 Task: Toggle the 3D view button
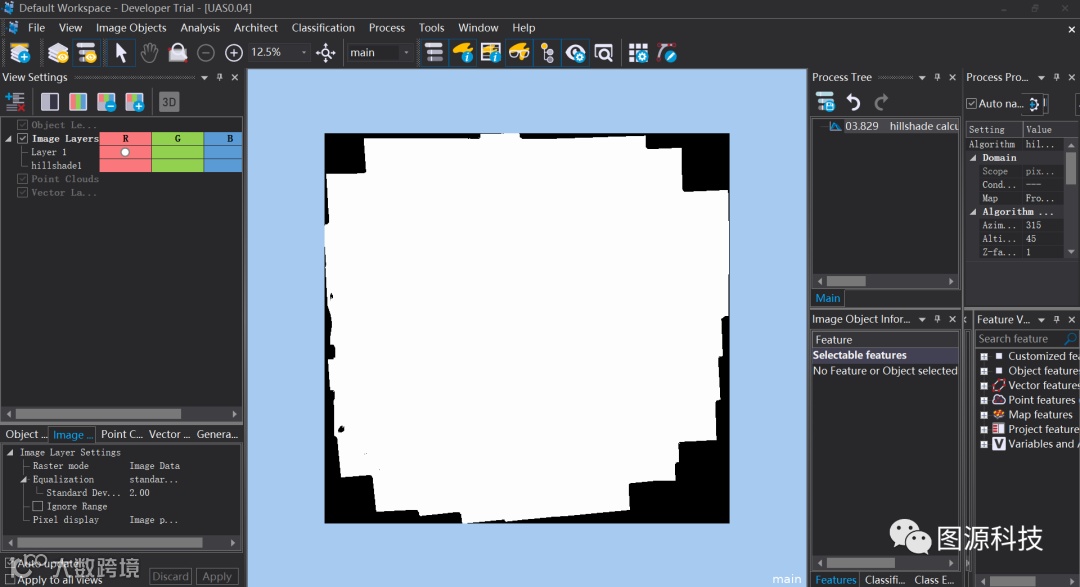click(x=169, y=102)
